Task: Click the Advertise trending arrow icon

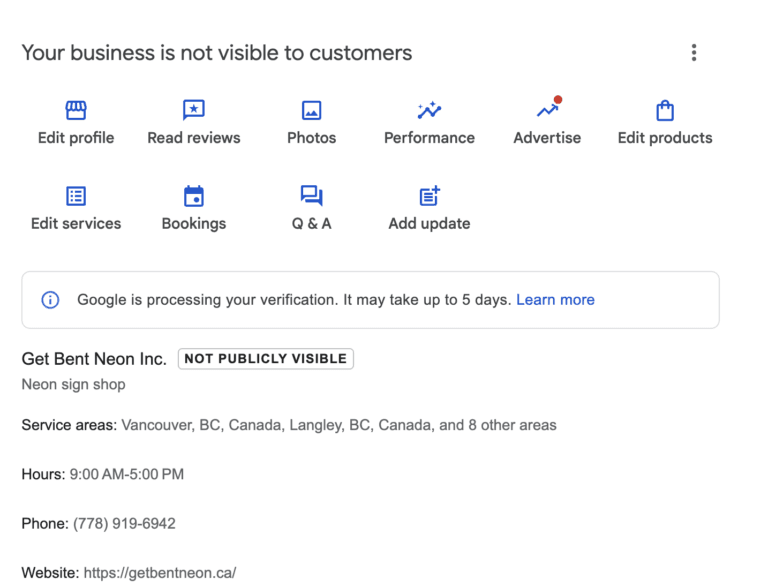Action: coord(547,110)
